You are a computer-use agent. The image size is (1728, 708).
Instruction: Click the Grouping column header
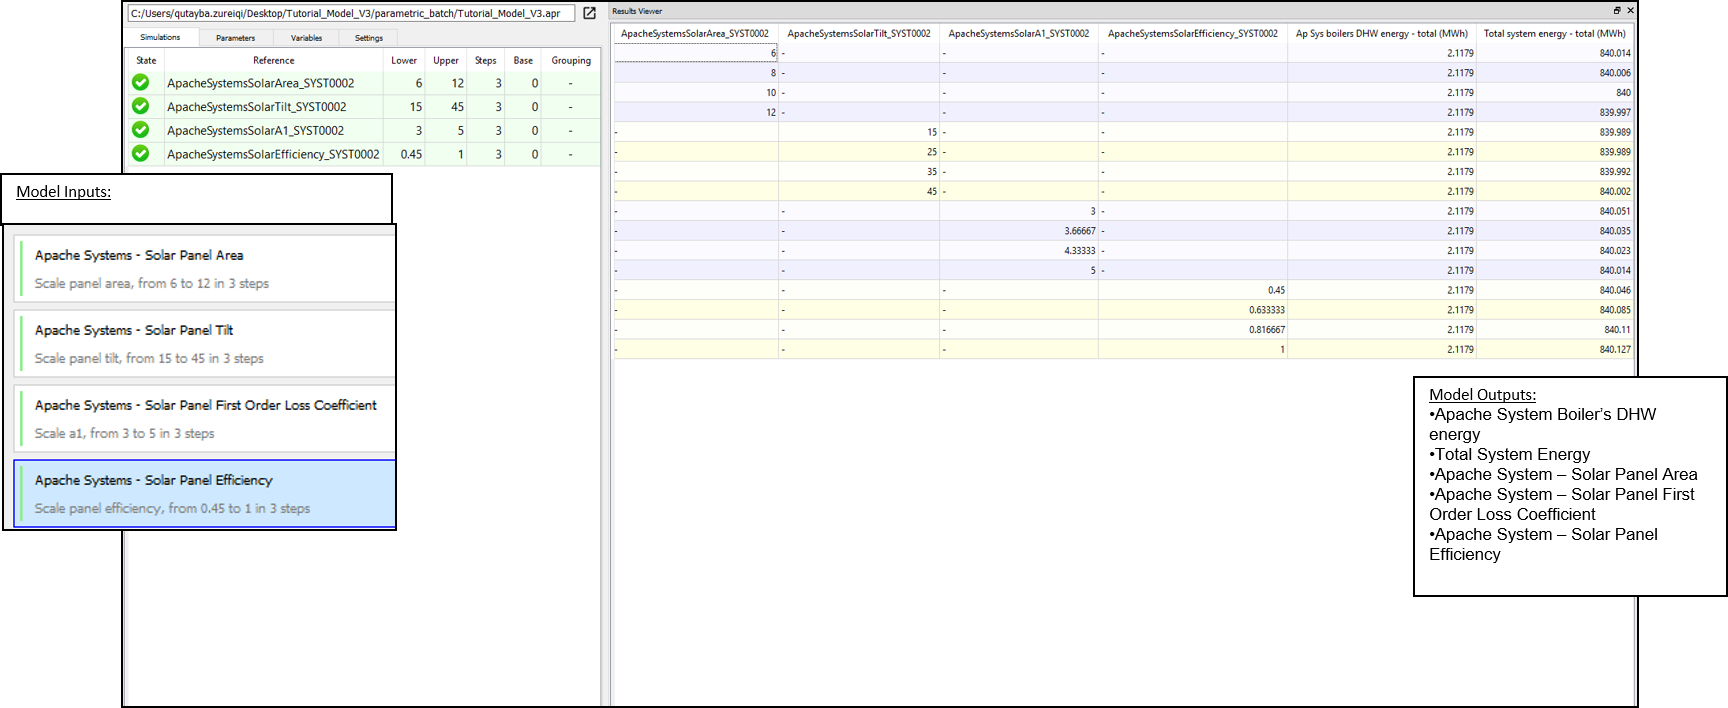(x=571, y=60)
